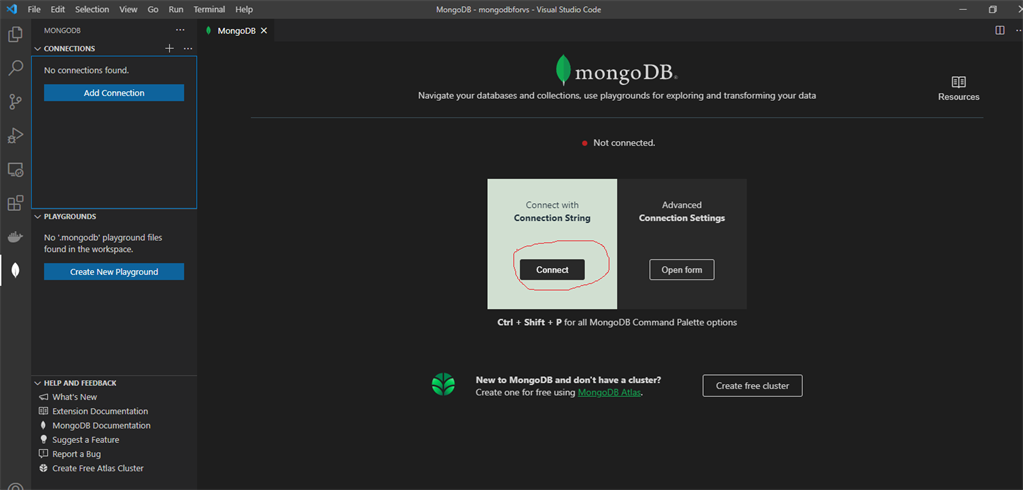Viewport: 1023px width, 490px height.
Task: Minimize the VS Code window
Action: tap(963, 10)
